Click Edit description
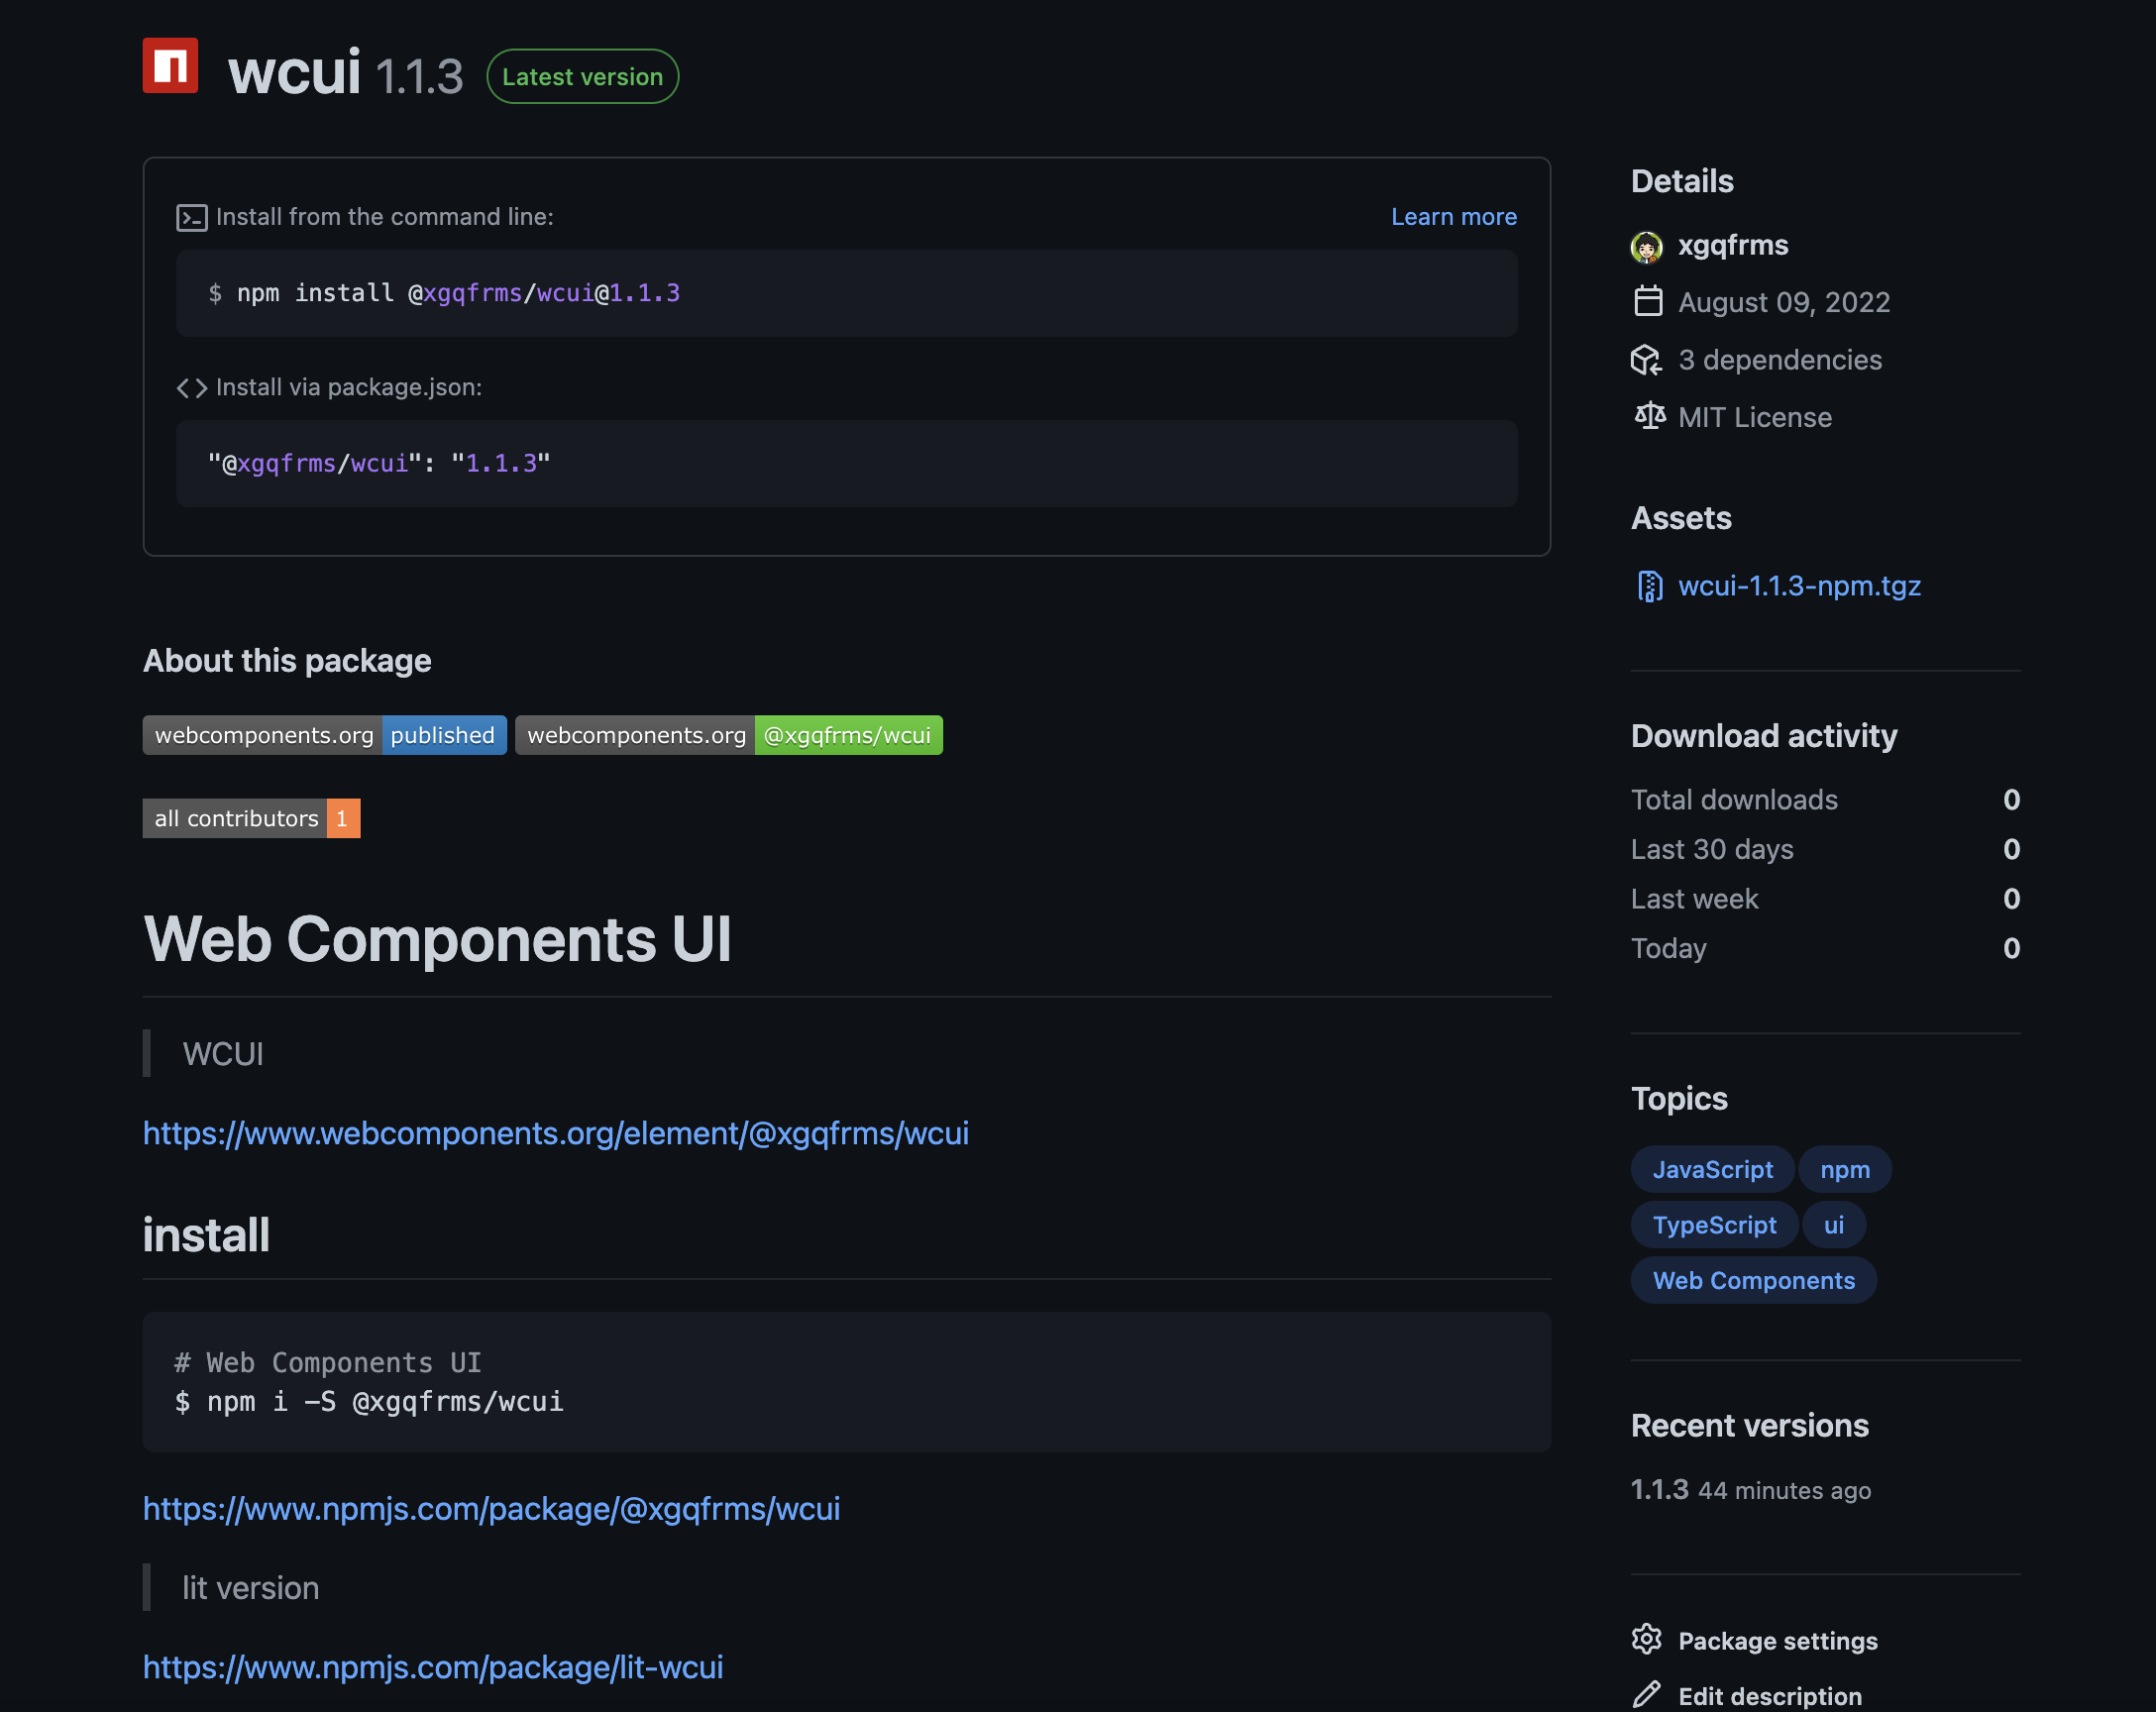The height and width of the screenshot is (1712, 2156). tap(1769, 1696)
